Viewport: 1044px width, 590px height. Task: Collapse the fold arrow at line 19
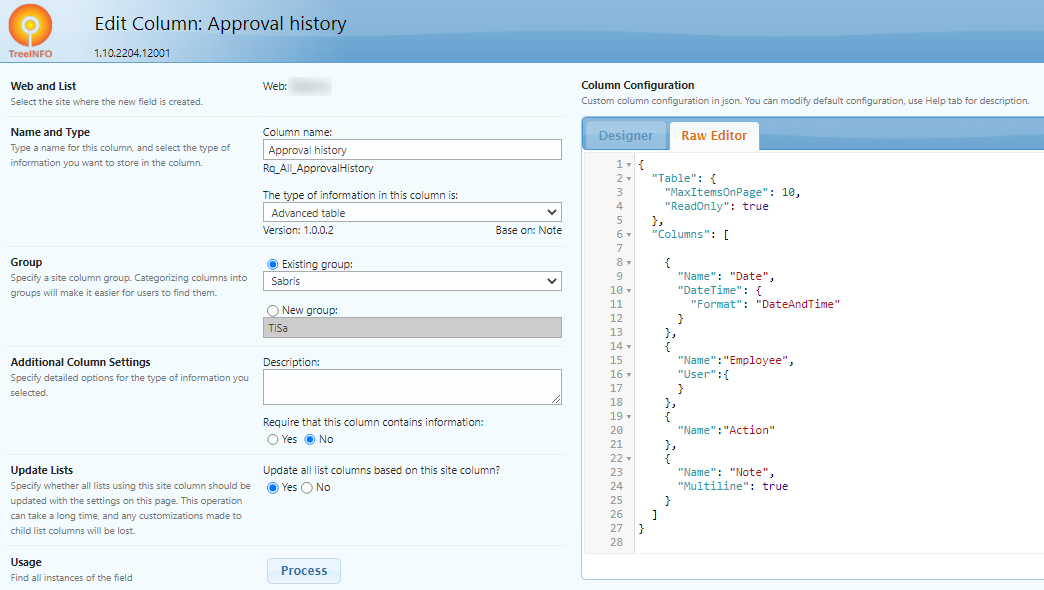pos(629,416)
